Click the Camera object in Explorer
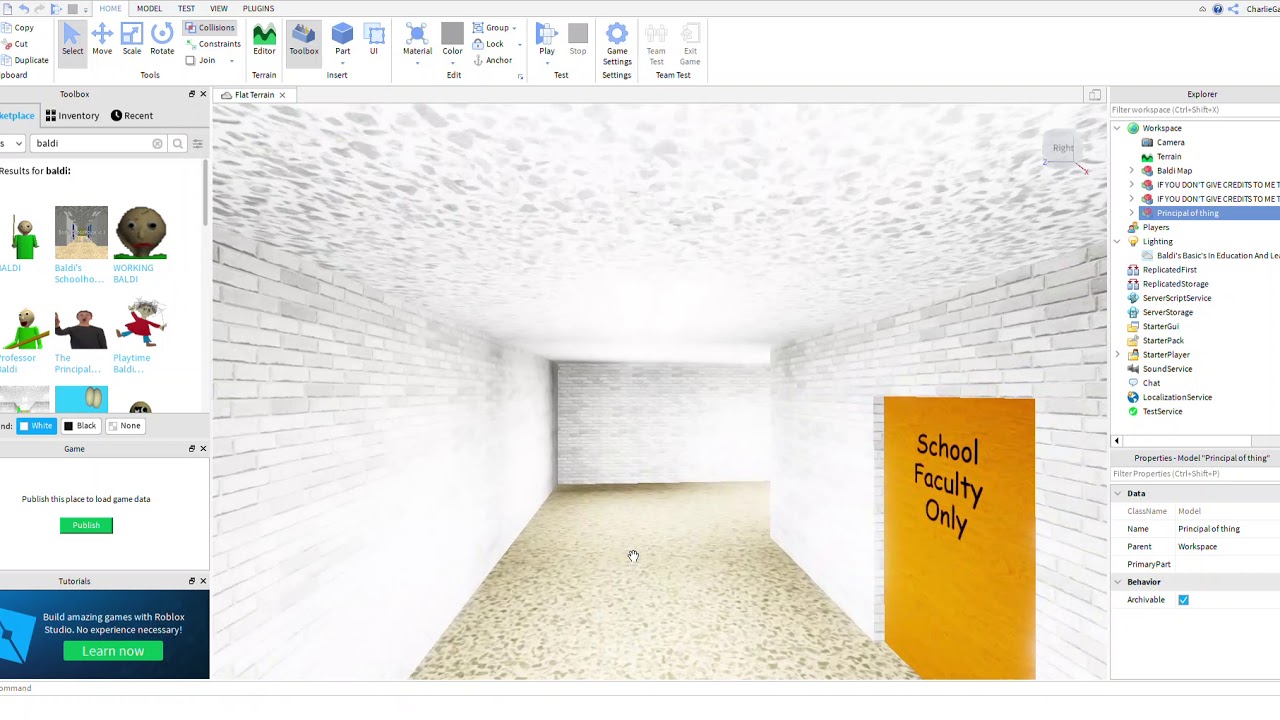This screenshot has height=720, width=1280. (1170, 142)
